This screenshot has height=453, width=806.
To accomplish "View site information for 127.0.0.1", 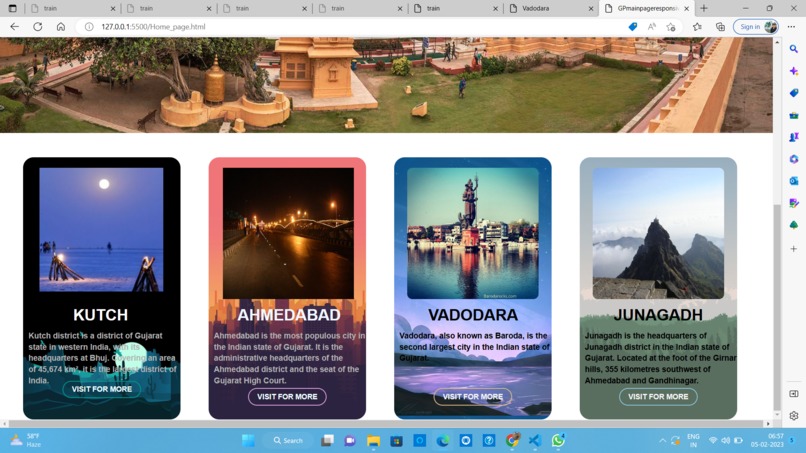I will point(89,27).
